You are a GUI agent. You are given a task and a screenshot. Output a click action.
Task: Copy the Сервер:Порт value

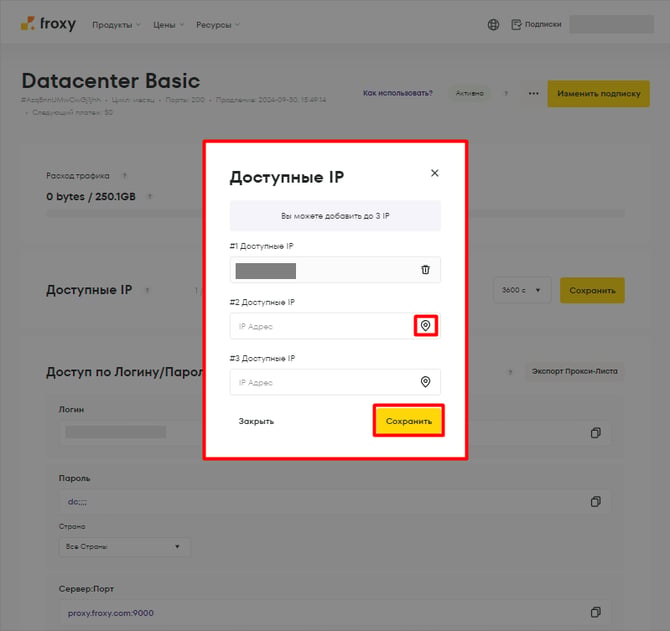[595, 612]
